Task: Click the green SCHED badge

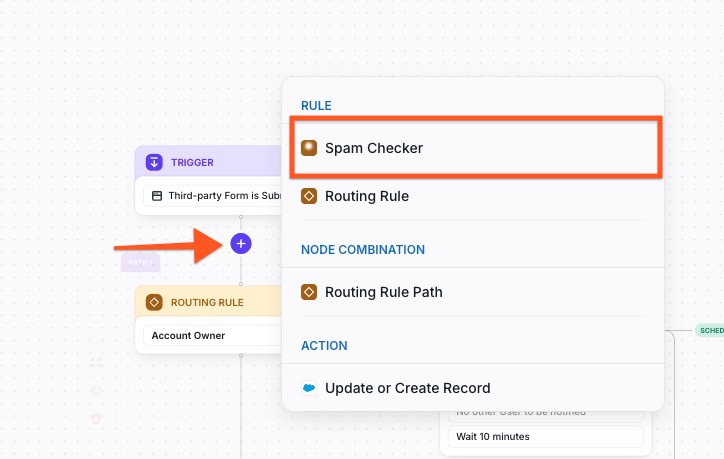Action: [709, 330]
